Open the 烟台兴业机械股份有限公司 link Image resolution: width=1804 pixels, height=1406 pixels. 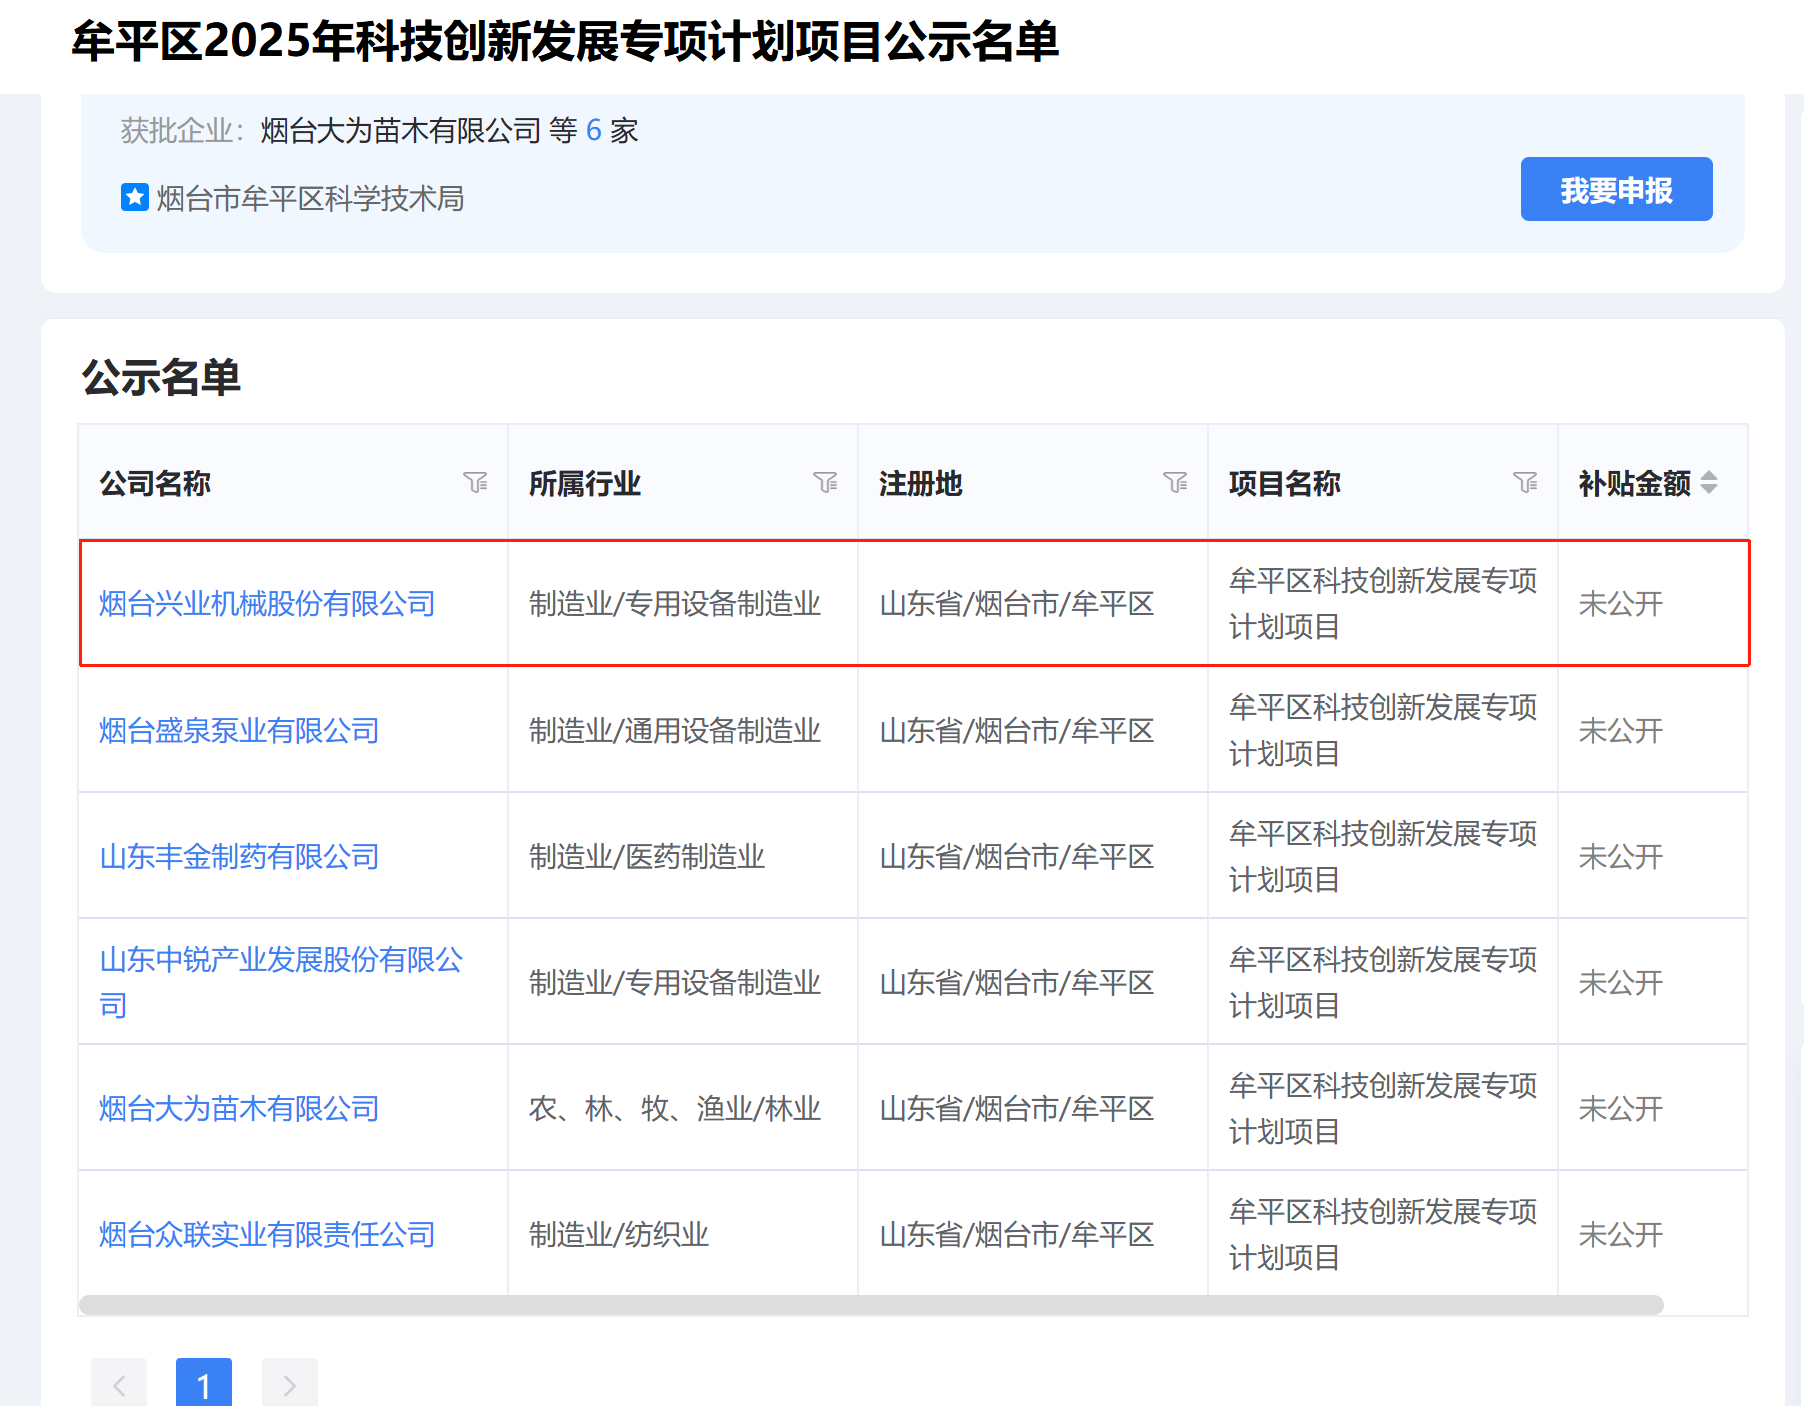click(266, 603)
